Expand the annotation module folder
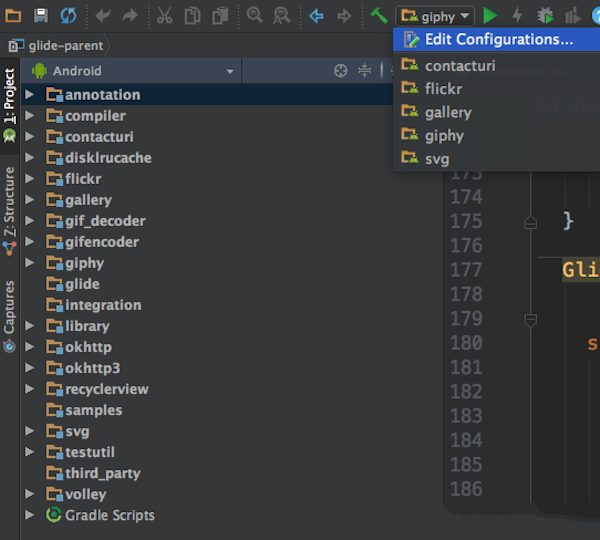Image resolution: width=600 pixels, height=540 pixels. coord(29,95)
